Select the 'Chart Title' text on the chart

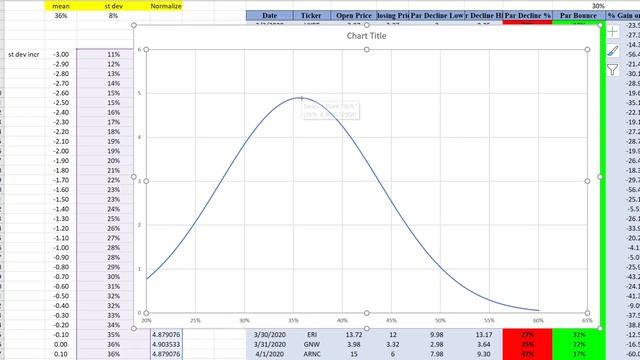click(x=366, y=36)
